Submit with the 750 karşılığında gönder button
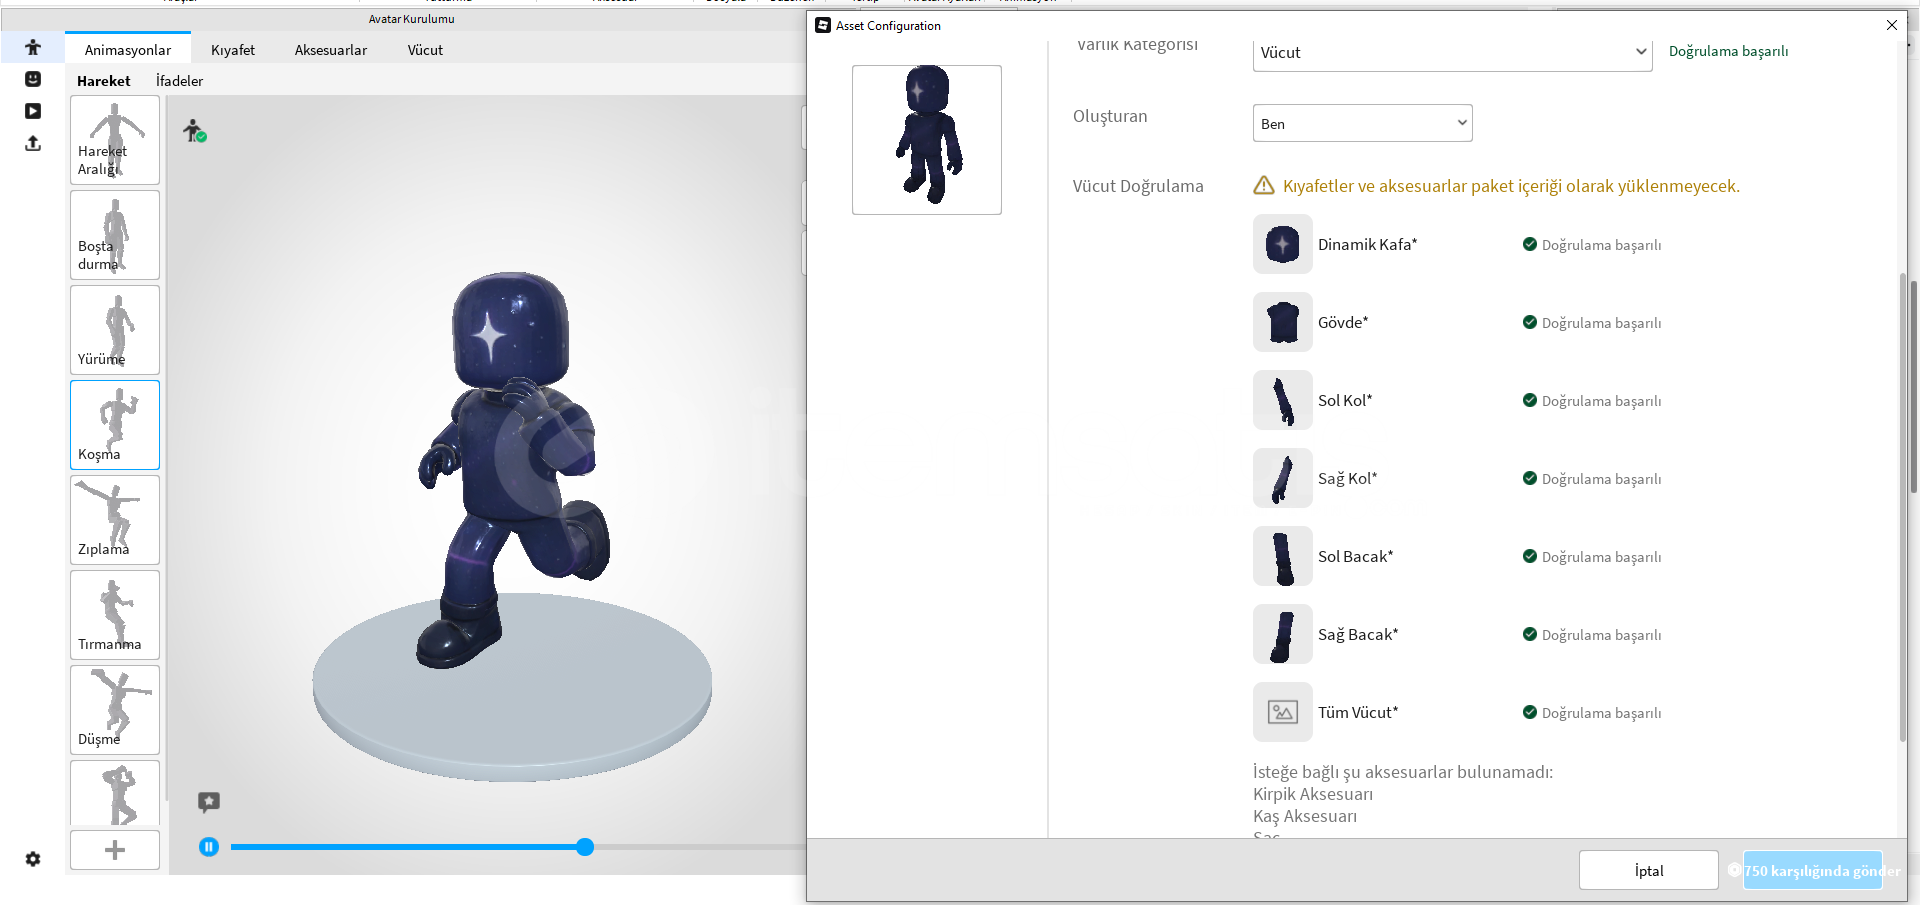 coord(1813,870)
